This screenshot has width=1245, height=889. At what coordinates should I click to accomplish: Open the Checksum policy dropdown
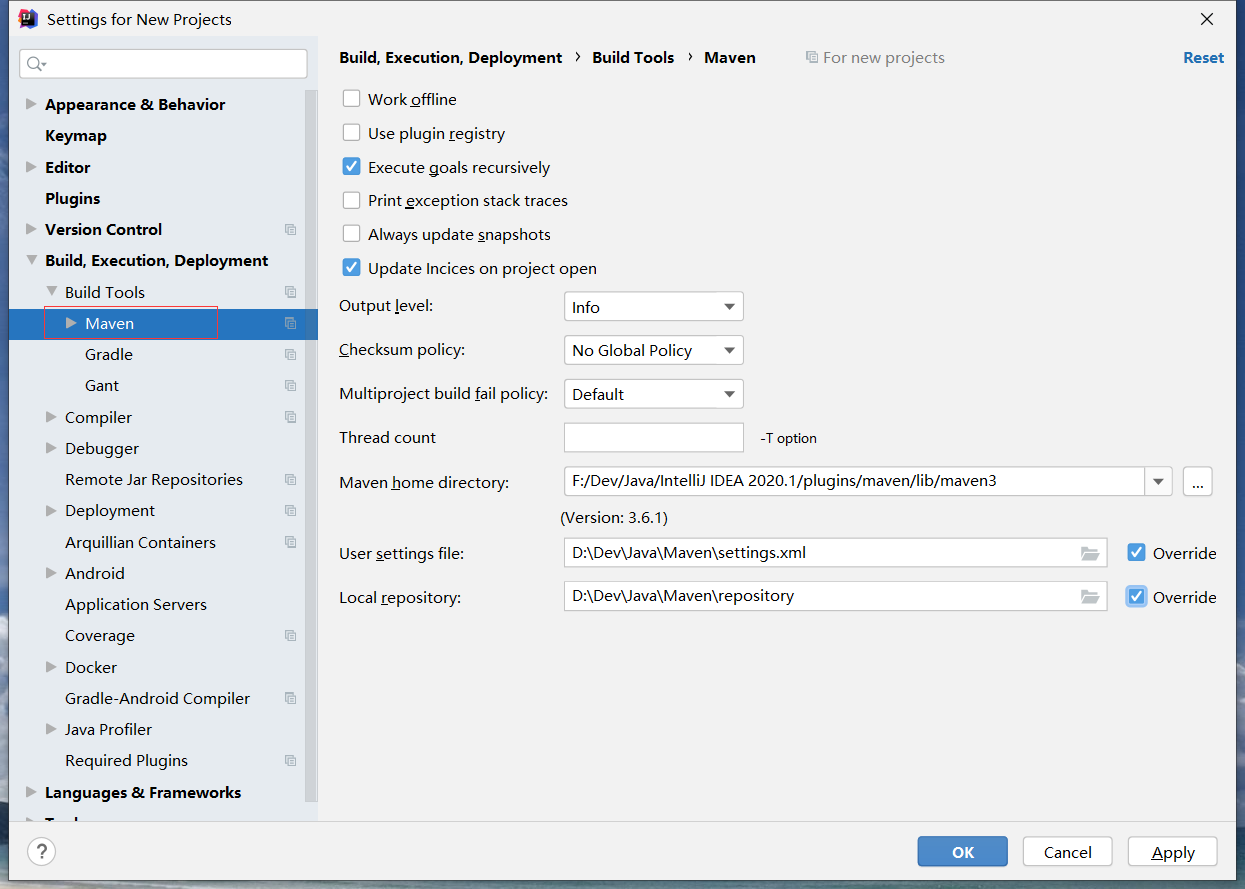(x=654, y=350)
